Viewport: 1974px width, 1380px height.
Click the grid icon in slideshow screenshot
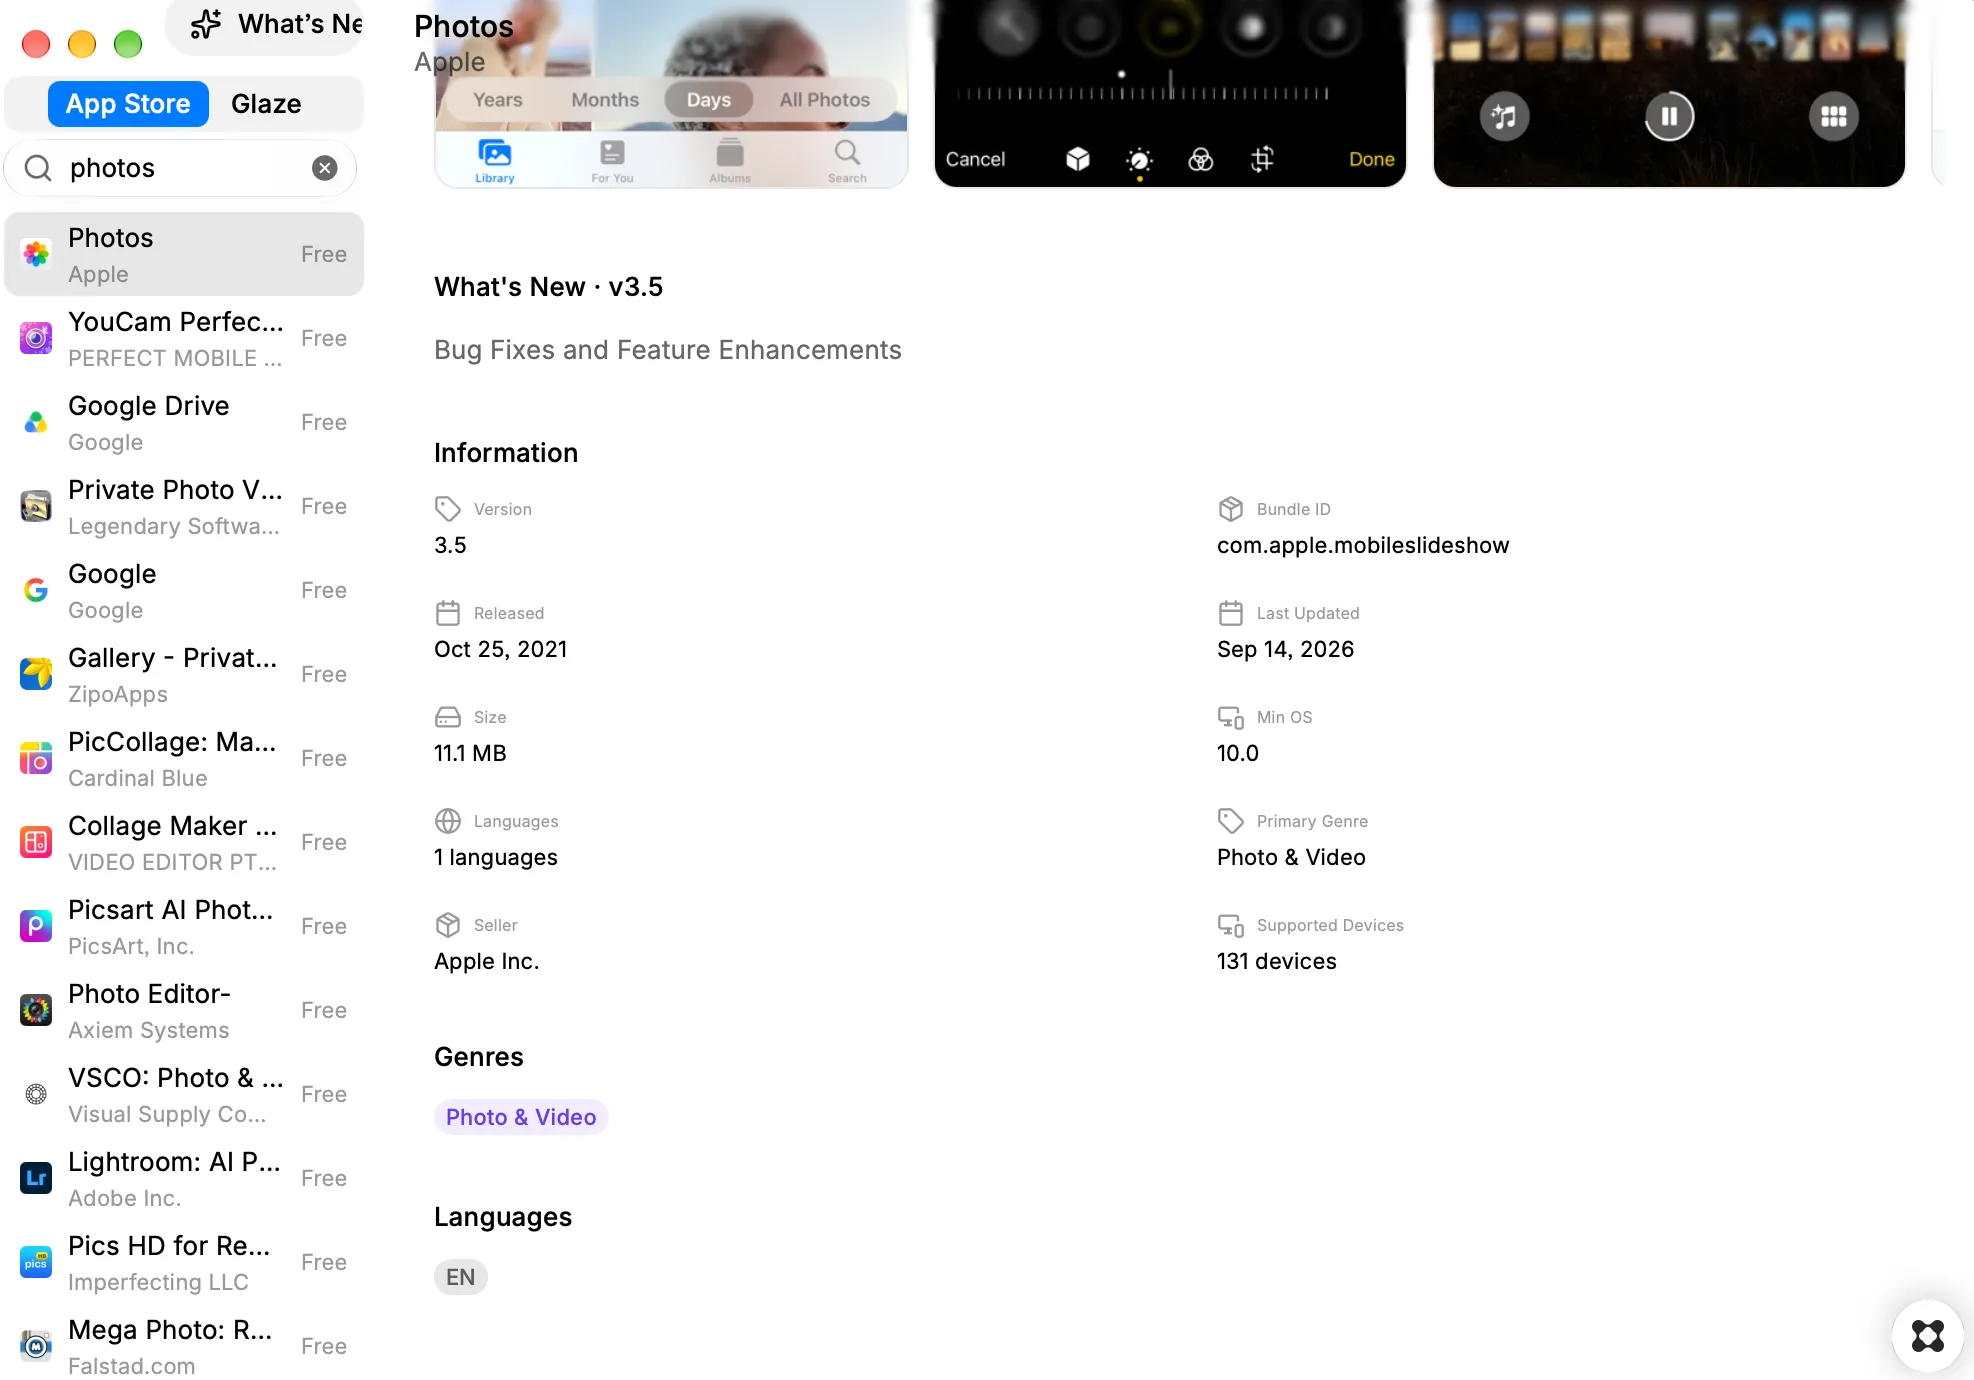tap(1833, 117)
